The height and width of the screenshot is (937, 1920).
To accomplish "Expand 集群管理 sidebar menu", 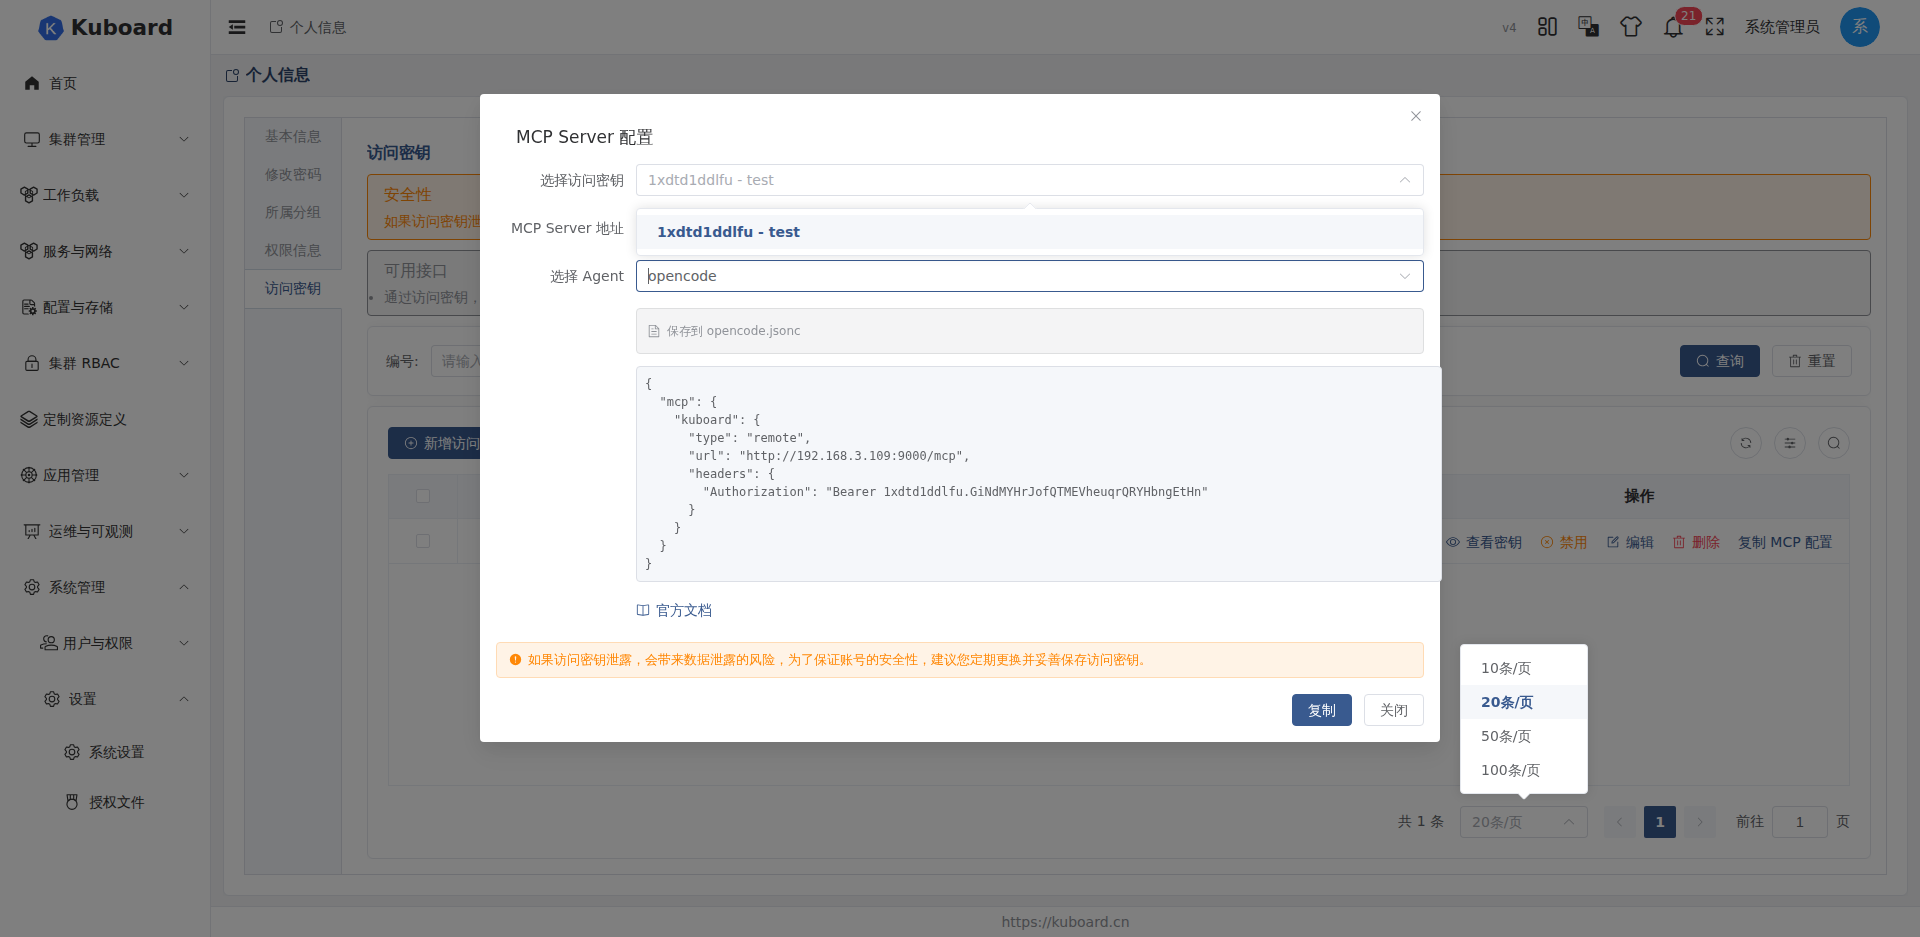I will tap(105, 139).
